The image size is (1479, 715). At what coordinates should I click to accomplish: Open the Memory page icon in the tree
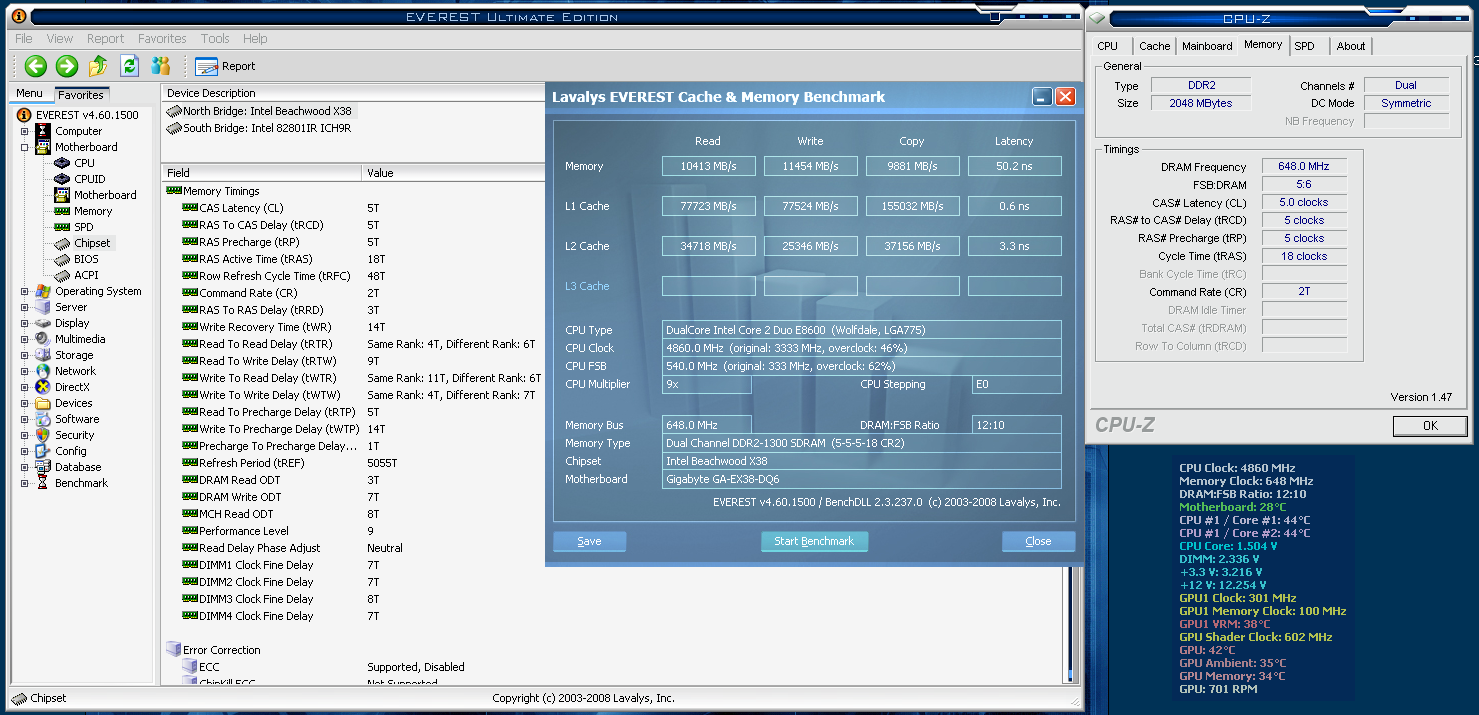click(62, 211)
